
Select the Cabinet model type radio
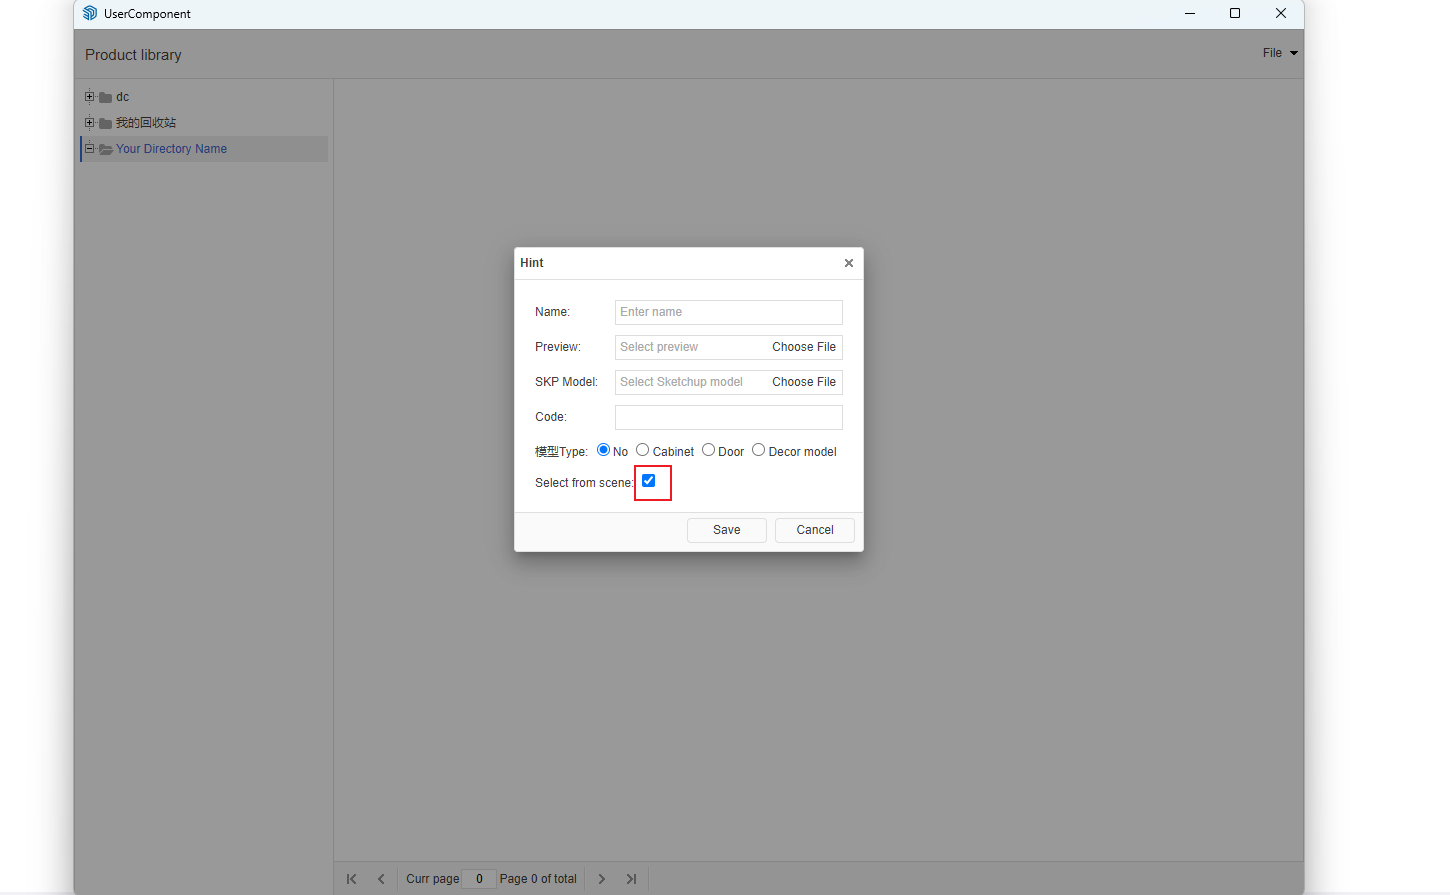643,450
